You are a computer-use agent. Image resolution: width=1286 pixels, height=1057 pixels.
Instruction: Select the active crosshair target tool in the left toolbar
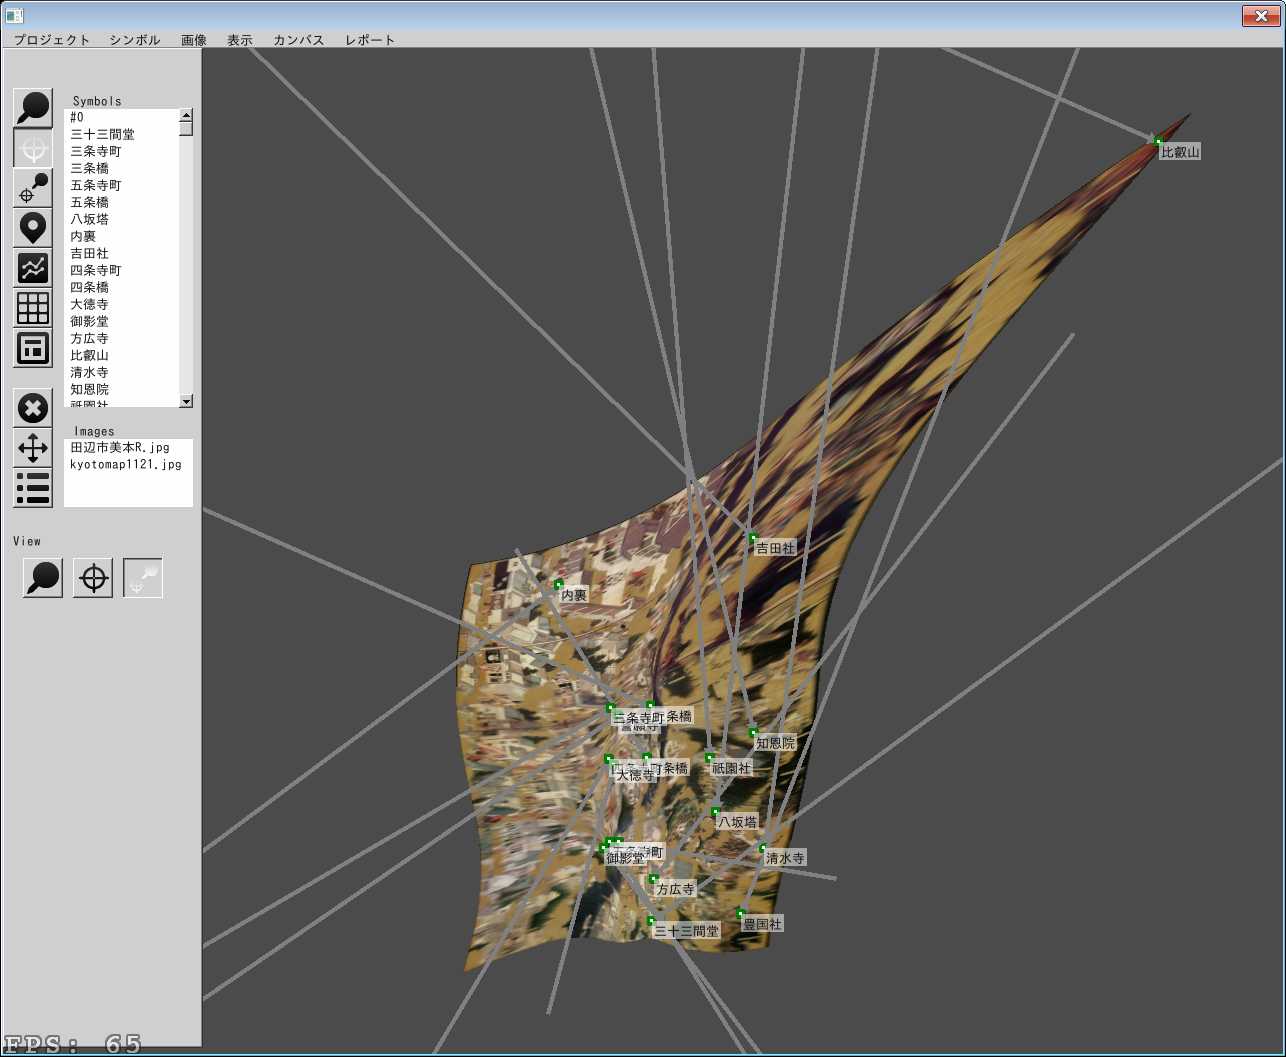coord(33,148)
